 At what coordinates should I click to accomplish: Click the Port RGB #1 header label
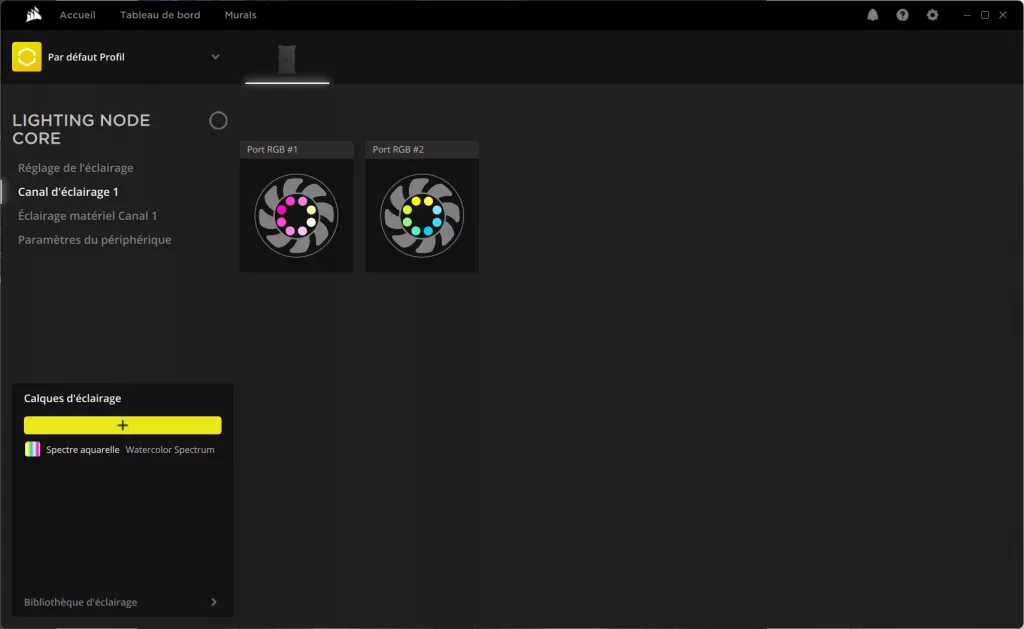[x=272, y=150]
